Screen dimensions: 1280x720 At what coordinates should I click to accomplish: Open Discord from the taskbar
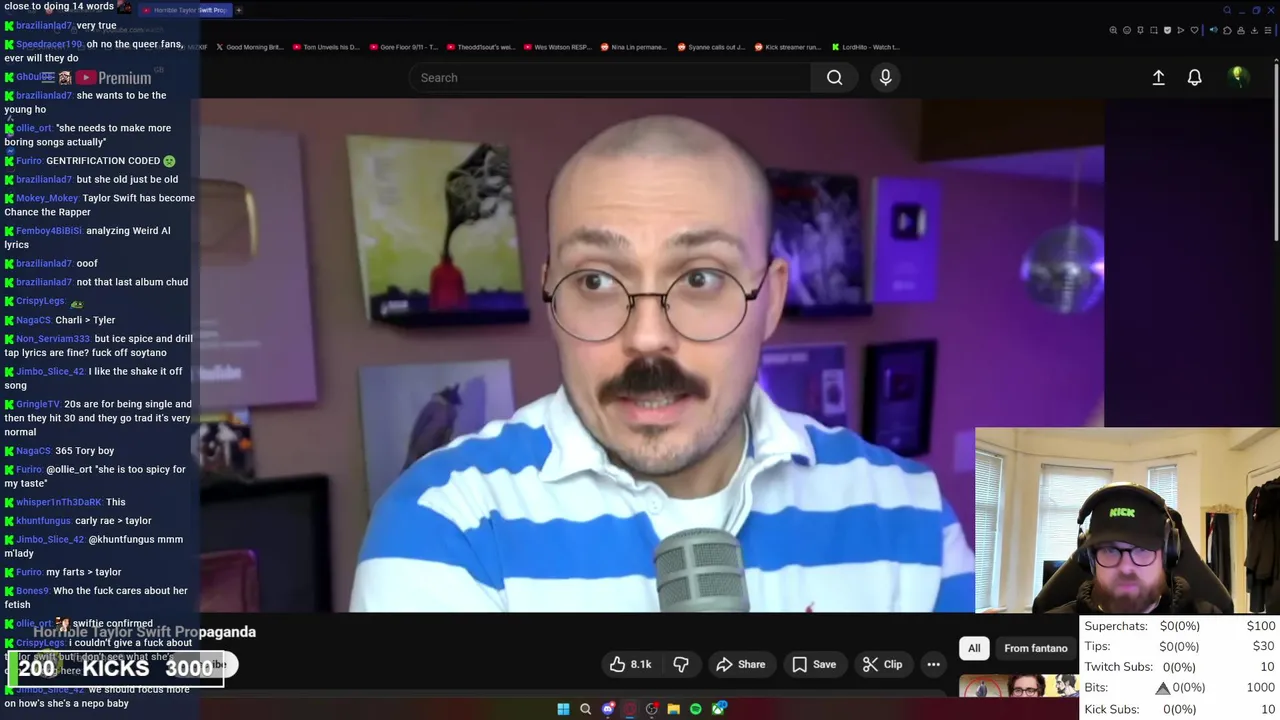608,708
